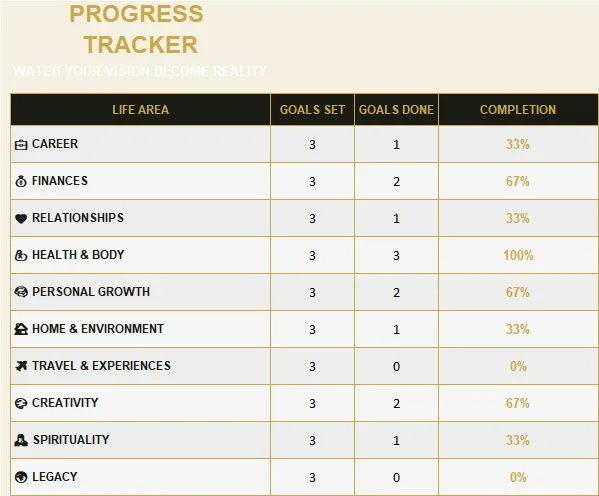The image size is (599, 496).
Task: Click the flexed arm icon beside Health & Body
Action: (21, 255)
